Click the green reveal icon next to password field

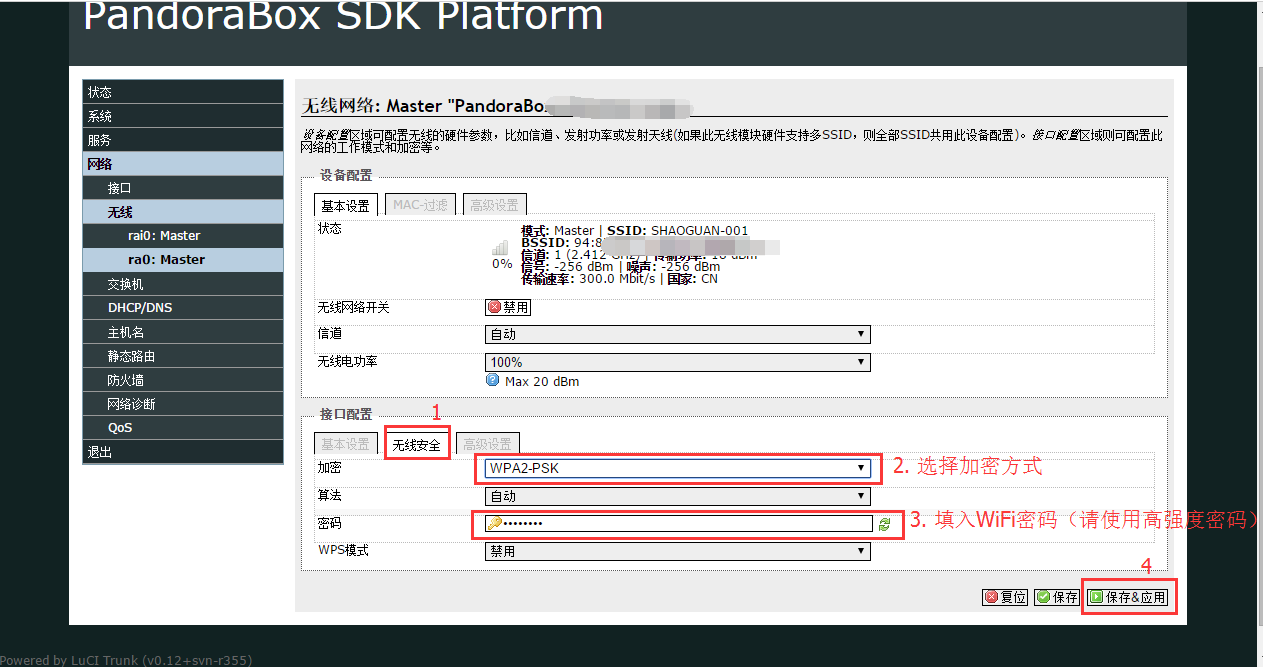[x=884, y=524]
